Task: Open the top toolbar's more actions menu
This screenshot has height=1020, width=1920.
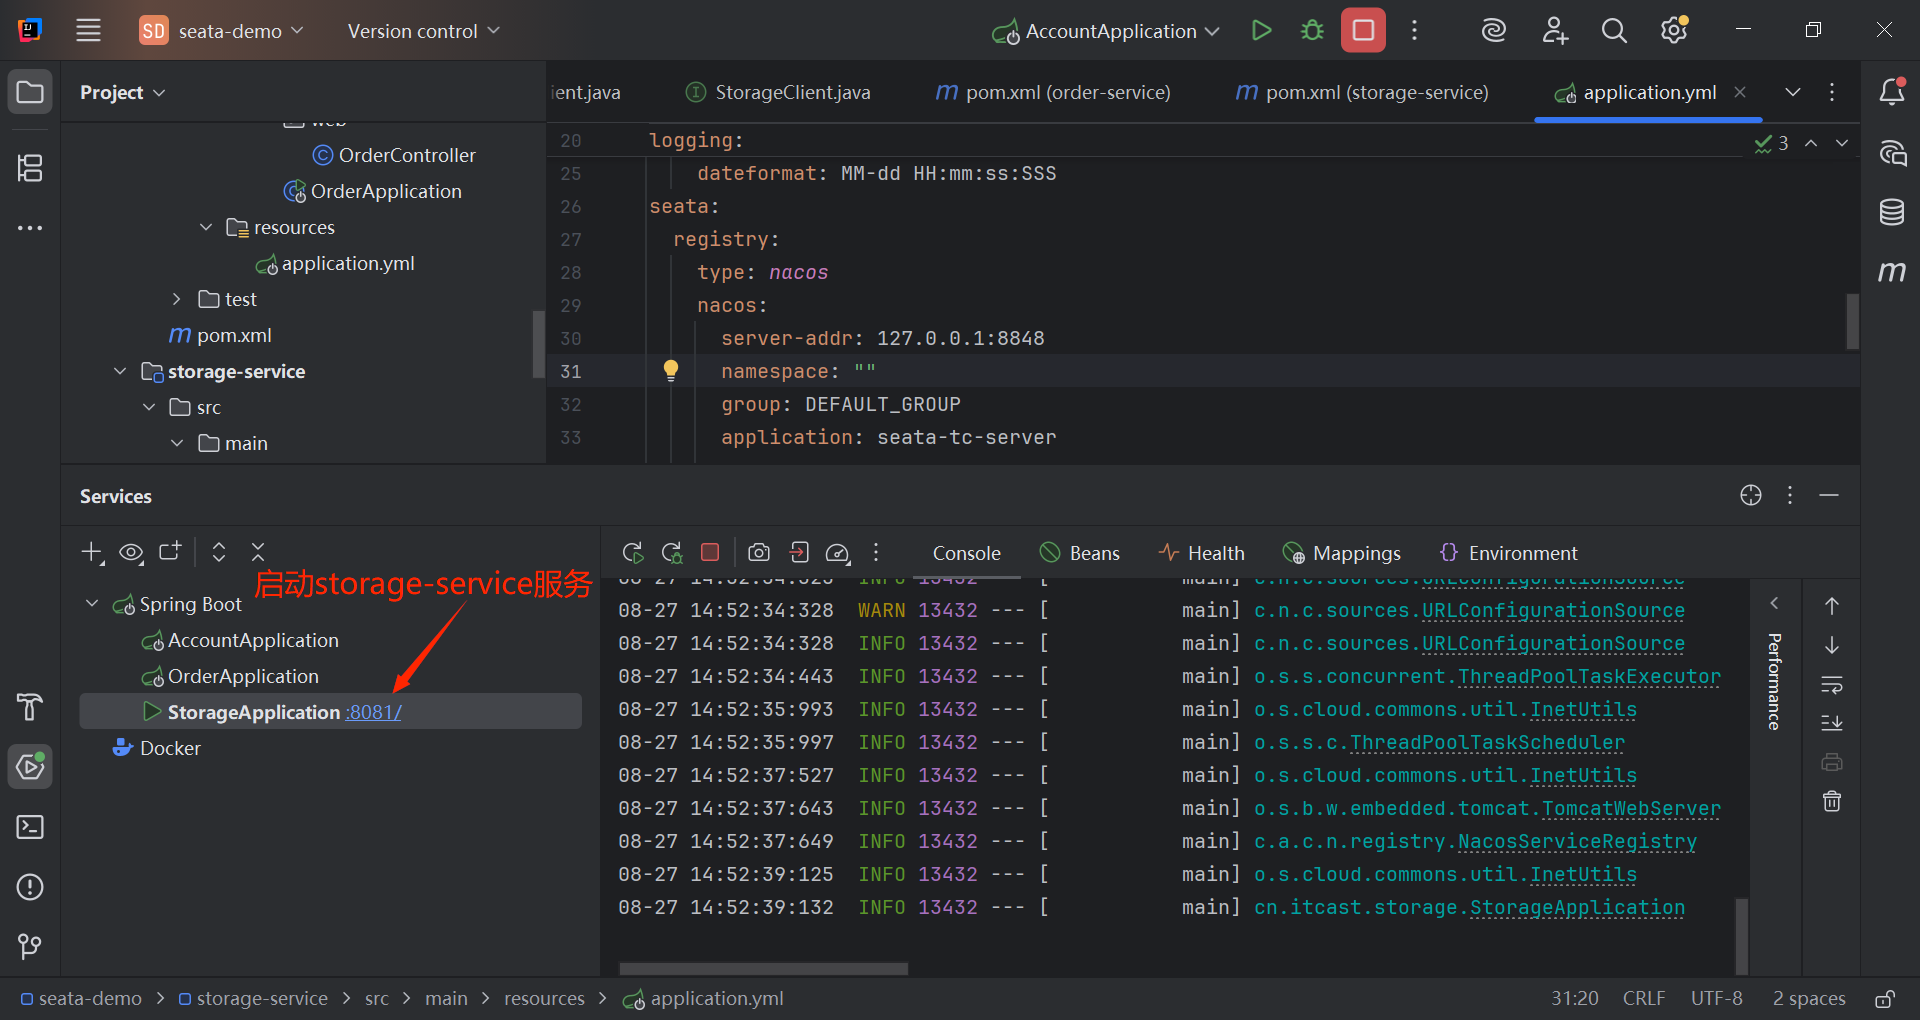Action: click(1414, 31)
